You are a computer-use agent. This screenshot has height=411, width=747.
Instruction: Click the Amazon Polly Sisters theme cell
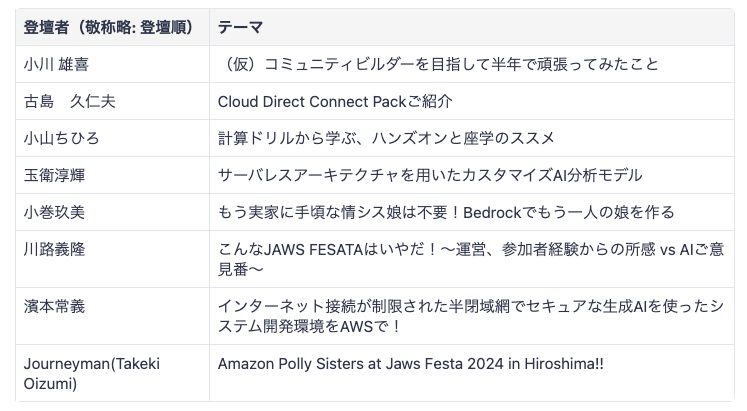pyautogui.click(x=472, y=373)
